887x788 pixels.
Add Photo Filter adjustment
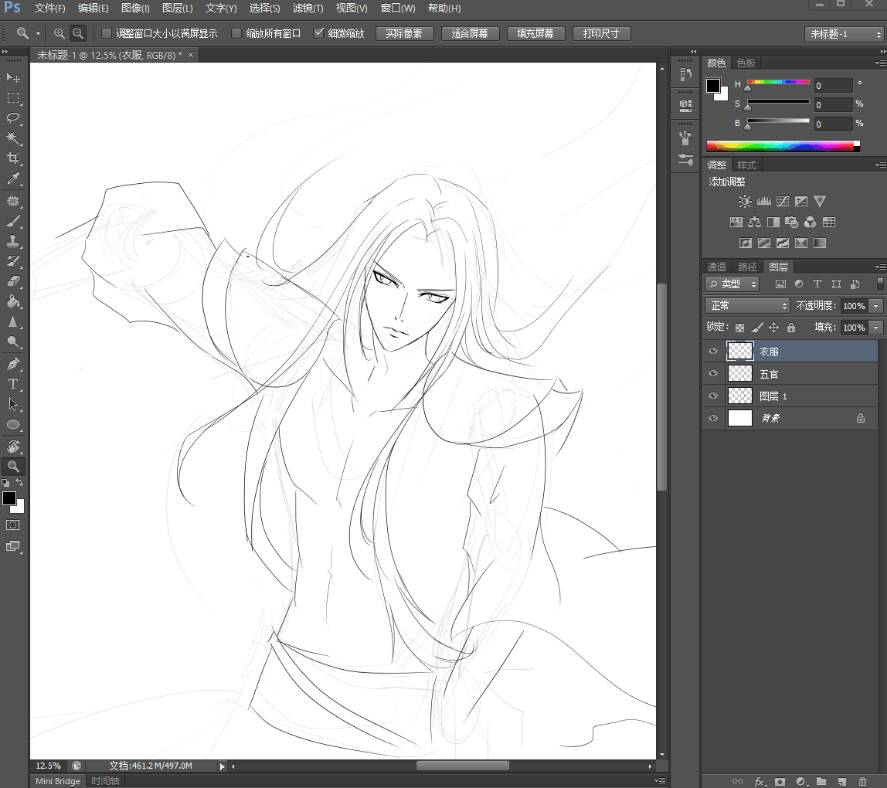[791, 222]
